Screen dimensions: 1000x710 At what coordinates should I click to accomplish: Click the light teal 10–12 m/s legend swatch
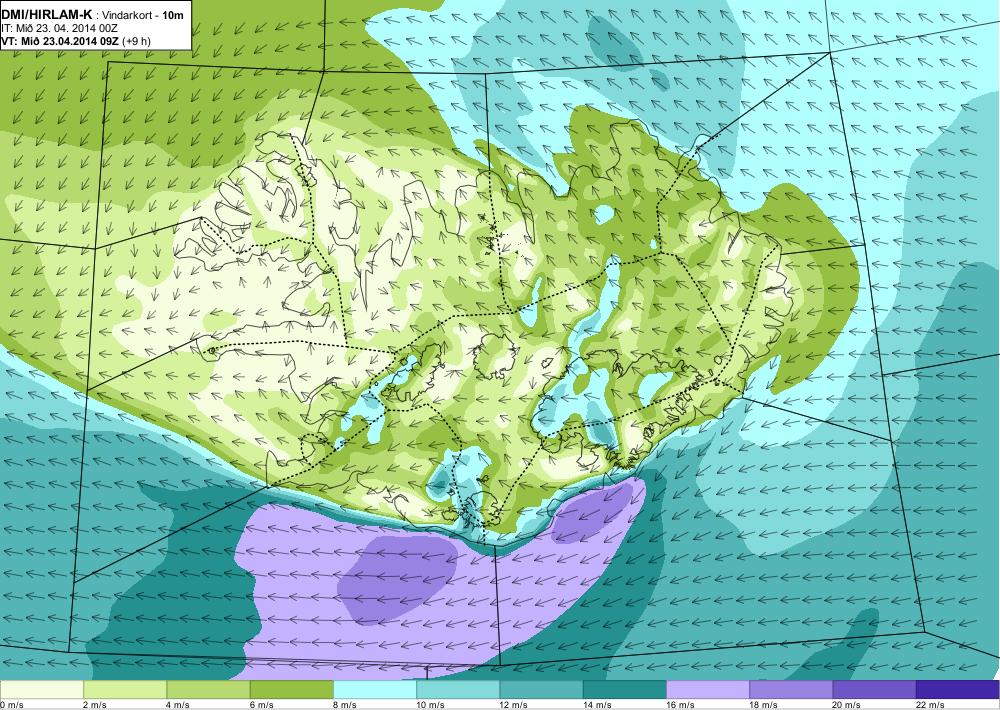[x=458, y=690]
